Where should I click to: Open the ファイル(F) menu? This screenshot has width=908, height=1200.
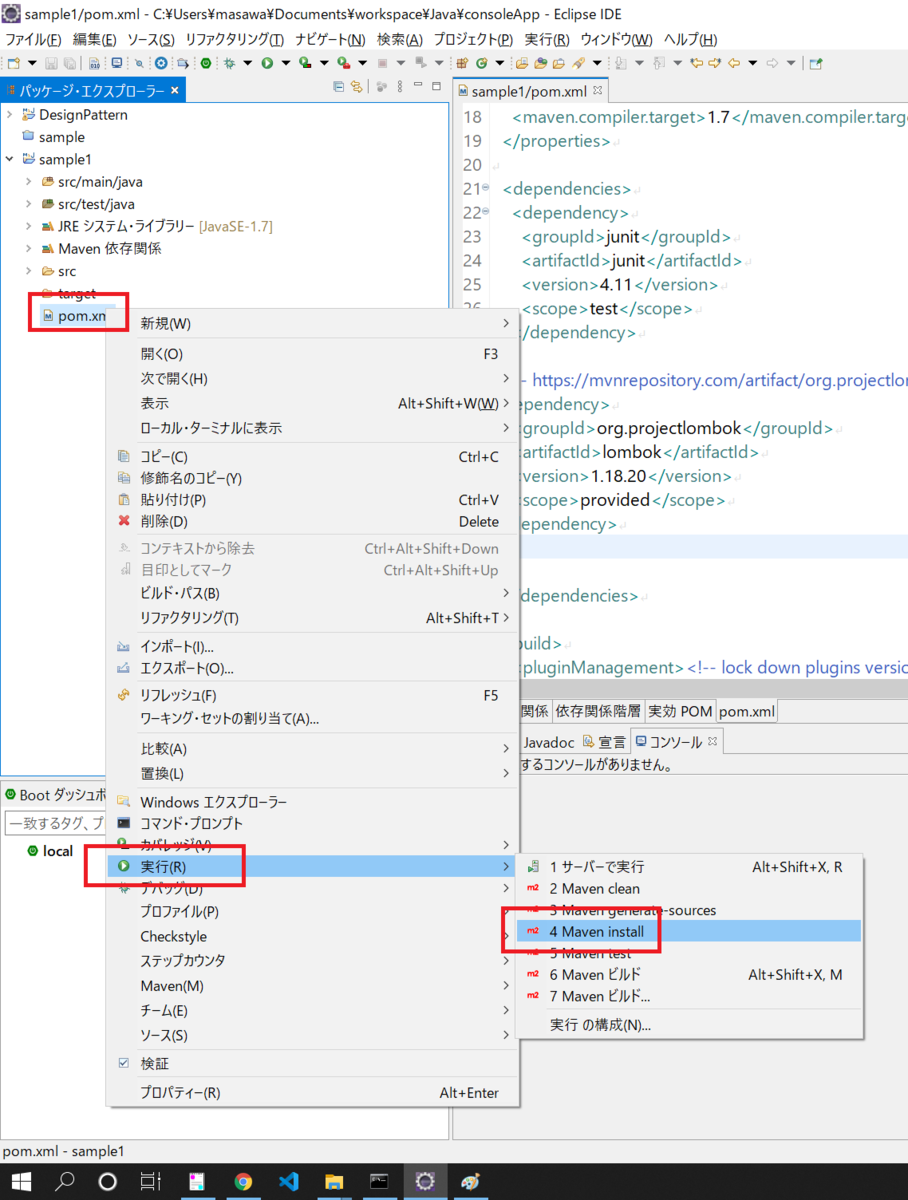pyautogui.click(x=33, y=39)
